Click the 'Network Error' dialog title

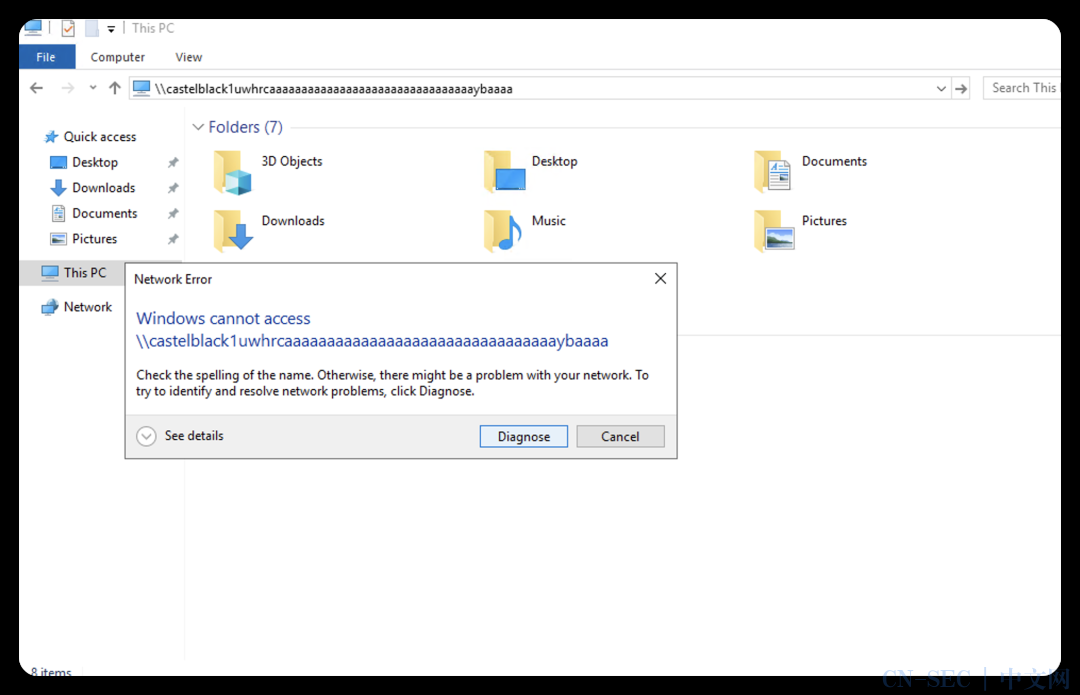click(173, 280)
